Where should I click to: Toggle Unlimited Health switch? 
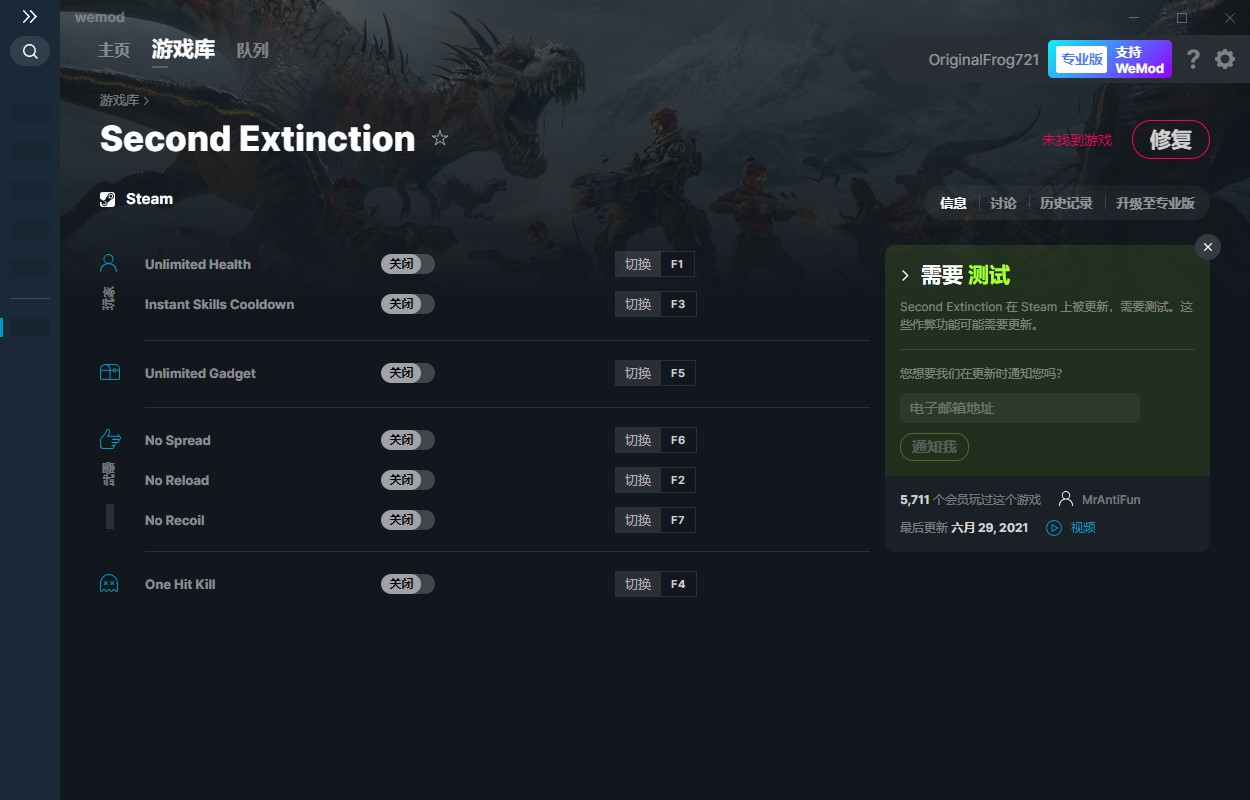pos(408,264)
